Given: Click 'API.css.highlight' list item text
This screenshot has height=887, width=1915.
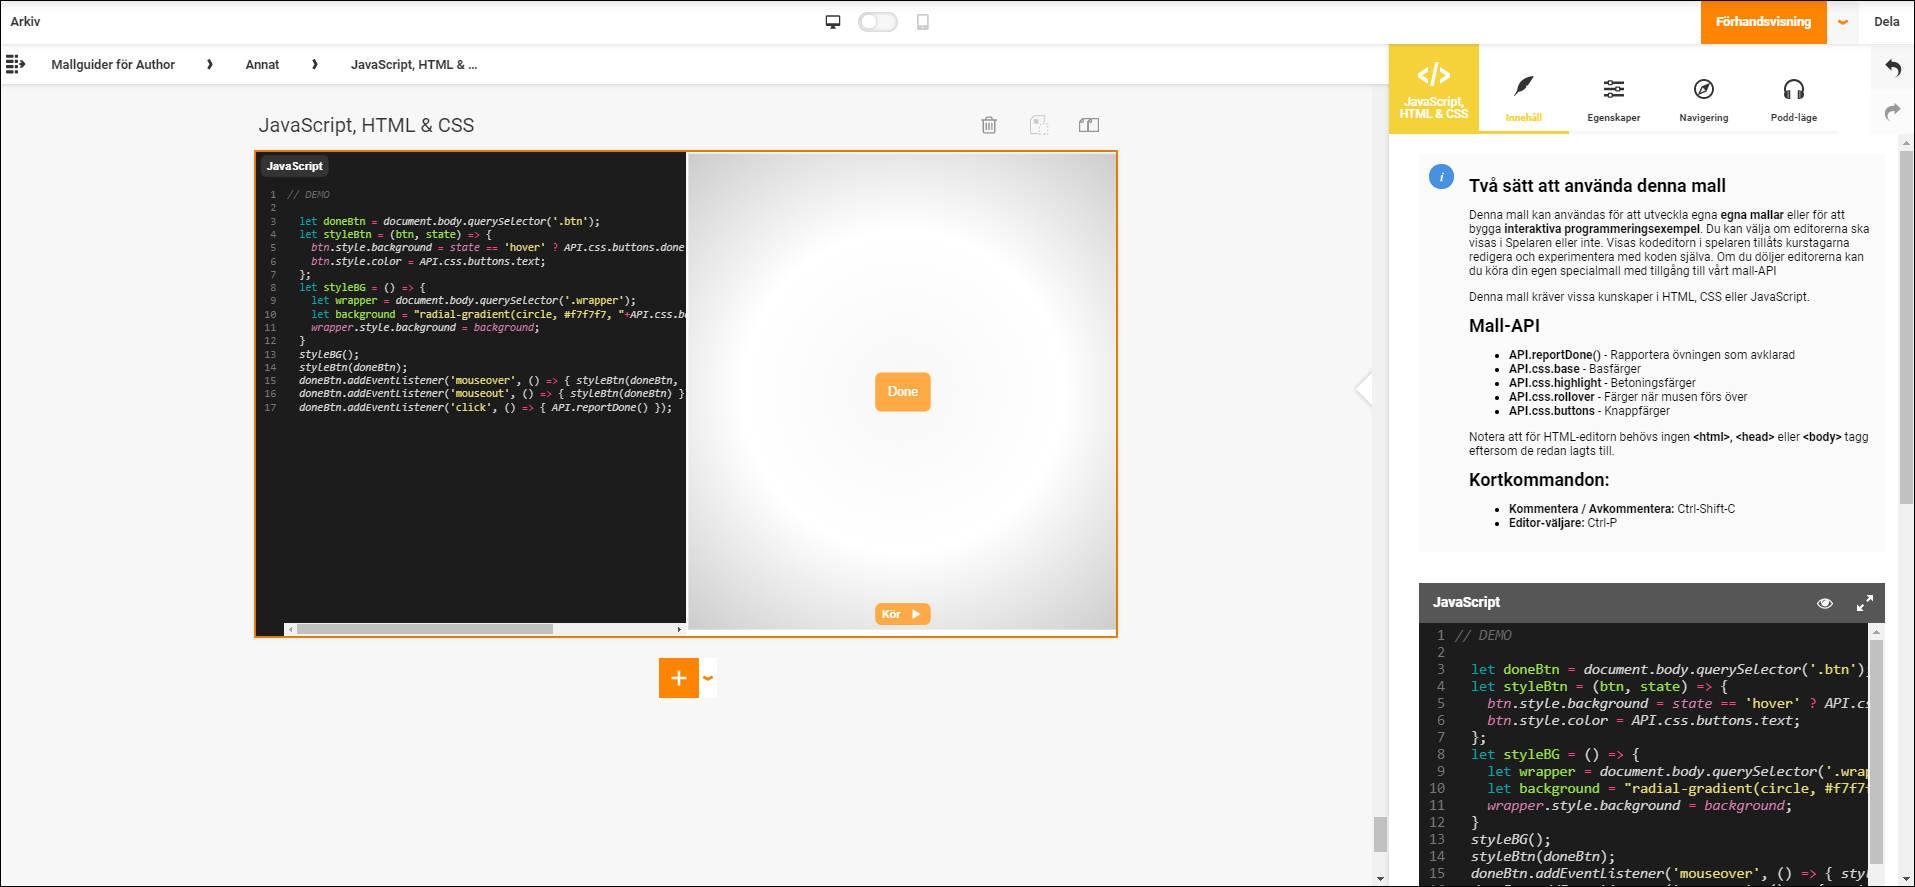Looking at the screenshot, I should coord(1602,383).
